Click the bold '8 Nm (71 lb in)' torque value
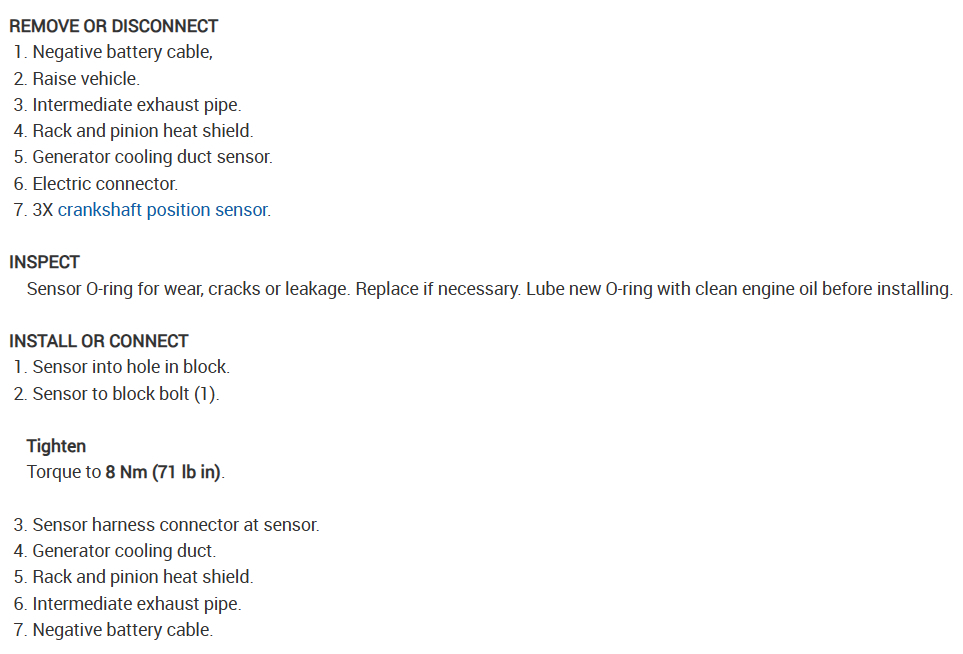963x654 pixels. [164, 472]
